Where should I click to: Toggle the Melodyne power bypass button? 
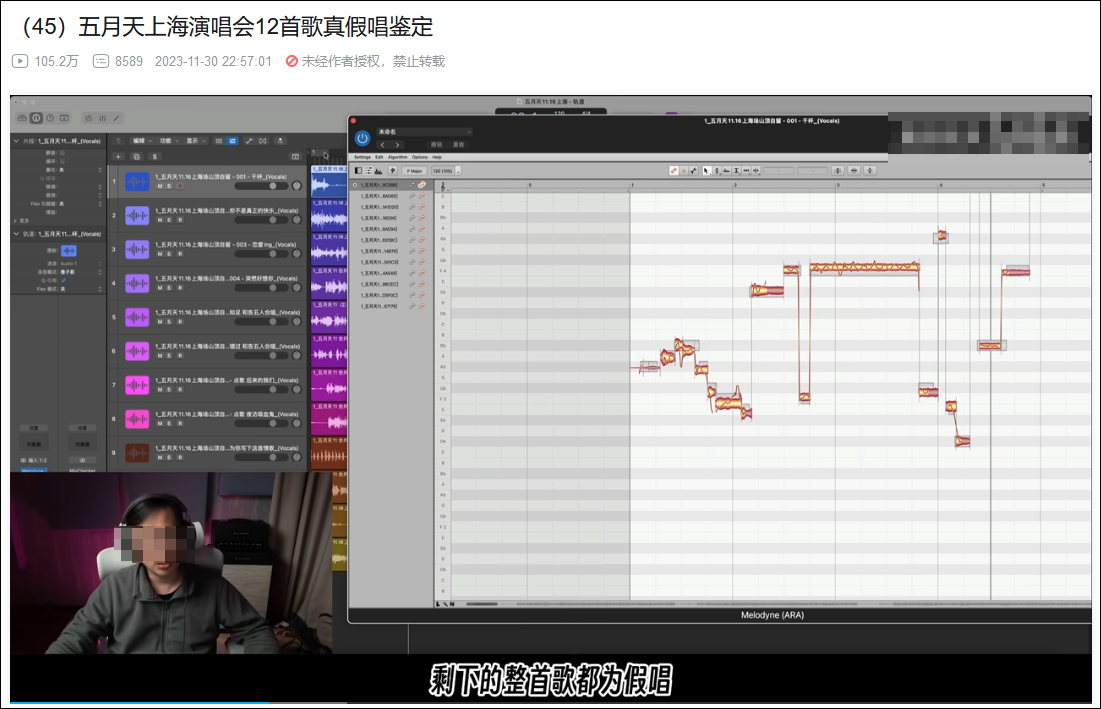[362, 139]
